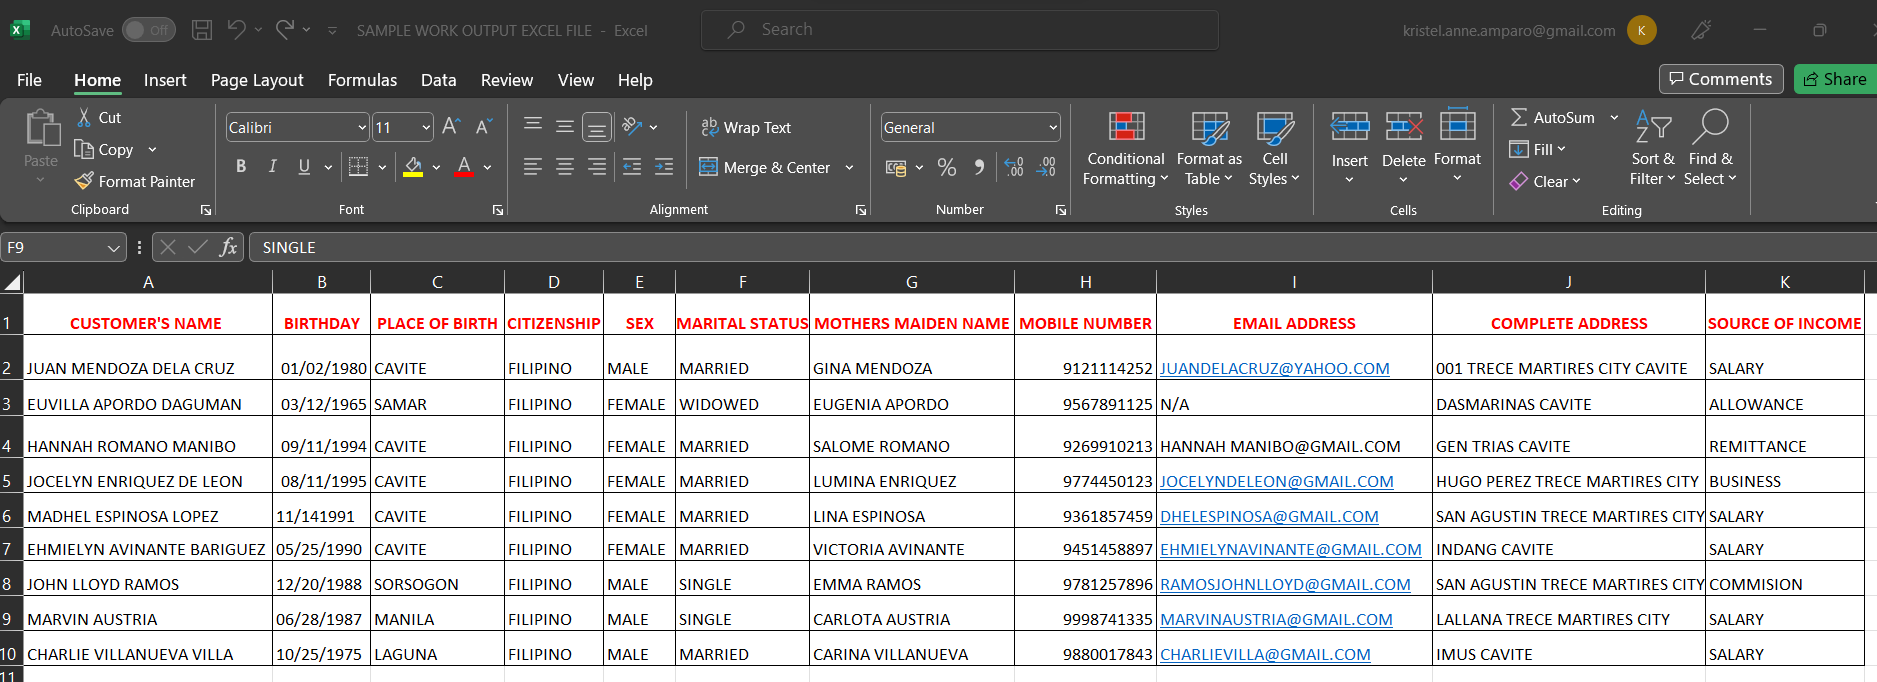The width and height of the screenshot is (1877, 682).
Task: Toggle Wrap Text for selected cell
Action: coord(746,127)
